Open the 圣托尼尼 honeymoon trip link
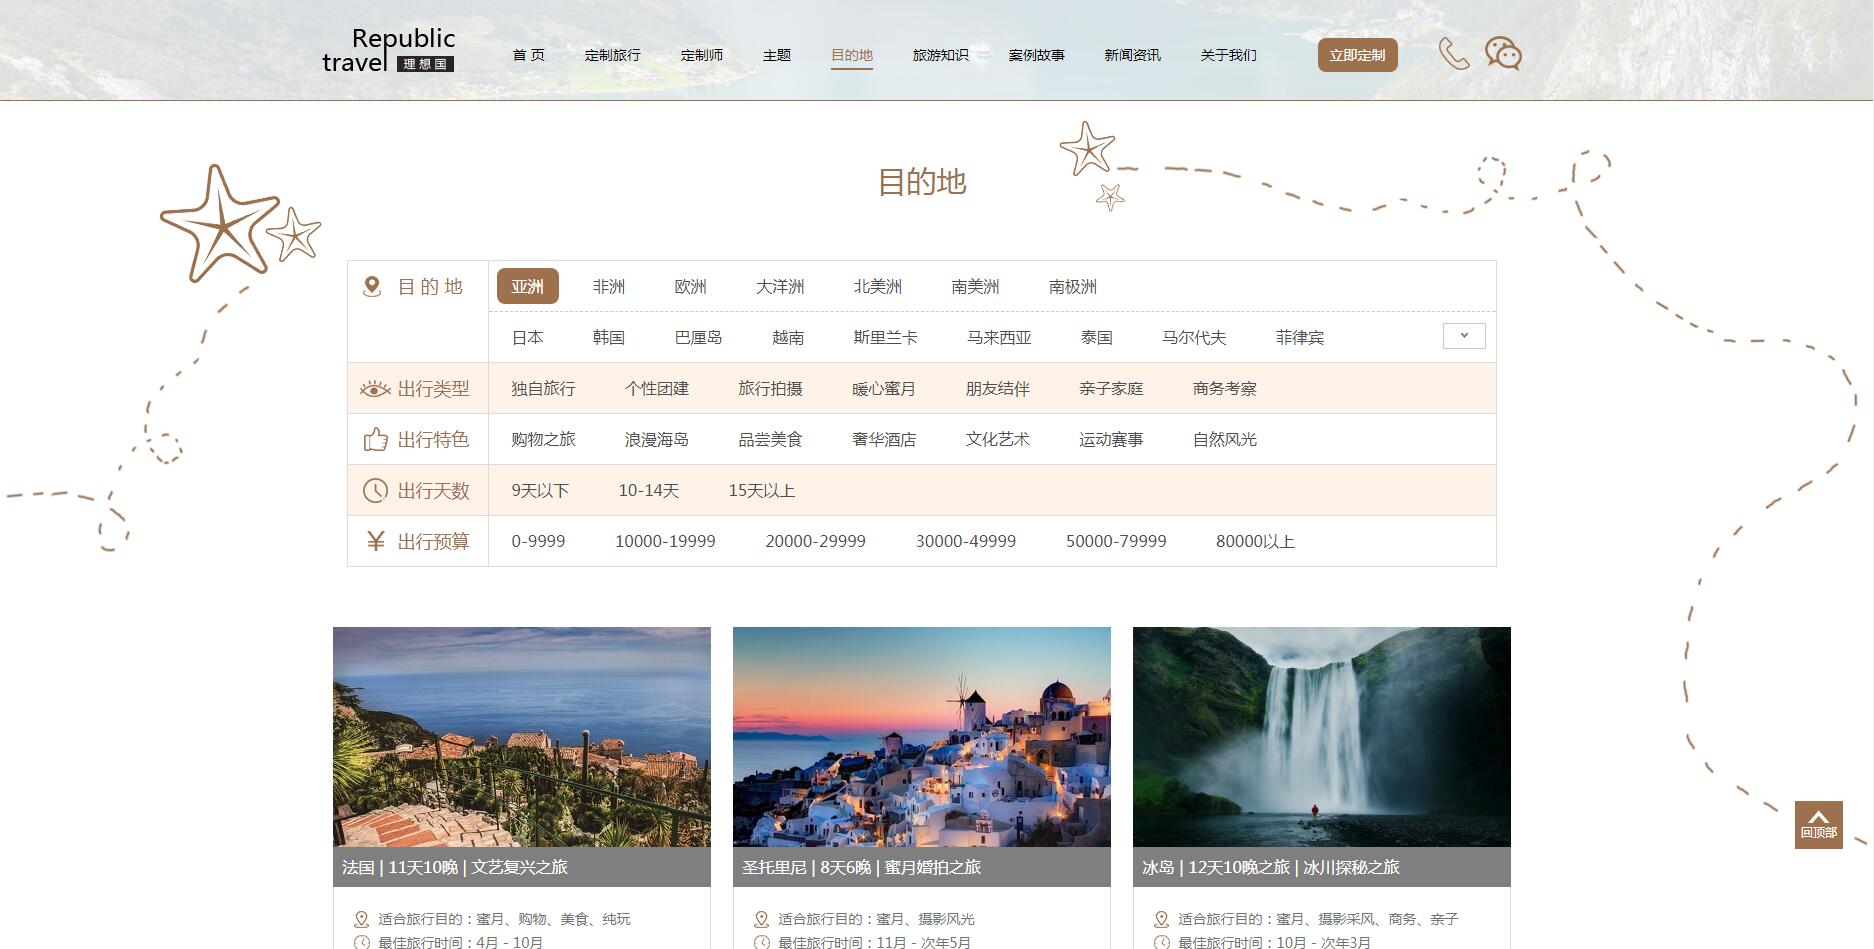This screenshot has width=1874, height=949. click(x=863, y=868)
